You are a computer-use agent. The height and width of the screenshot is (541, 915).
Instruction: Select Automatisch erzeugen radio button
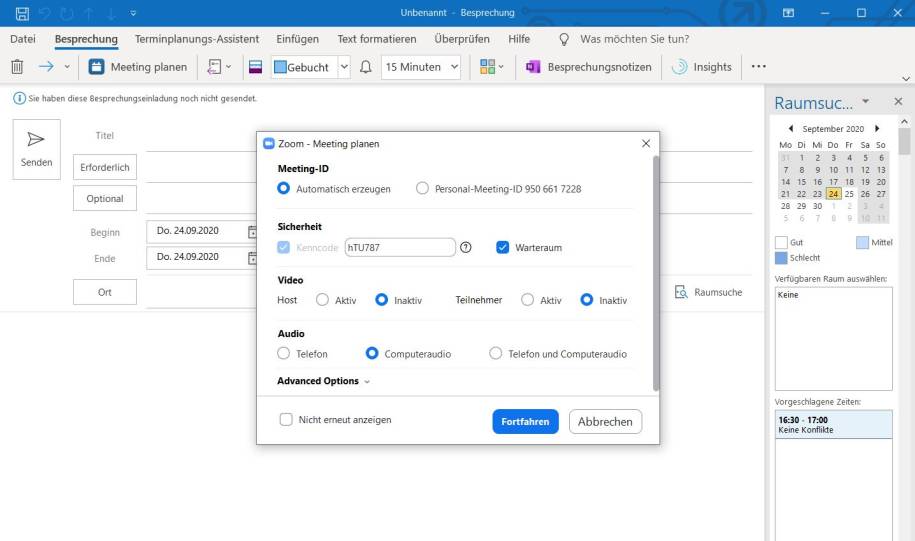284,189
